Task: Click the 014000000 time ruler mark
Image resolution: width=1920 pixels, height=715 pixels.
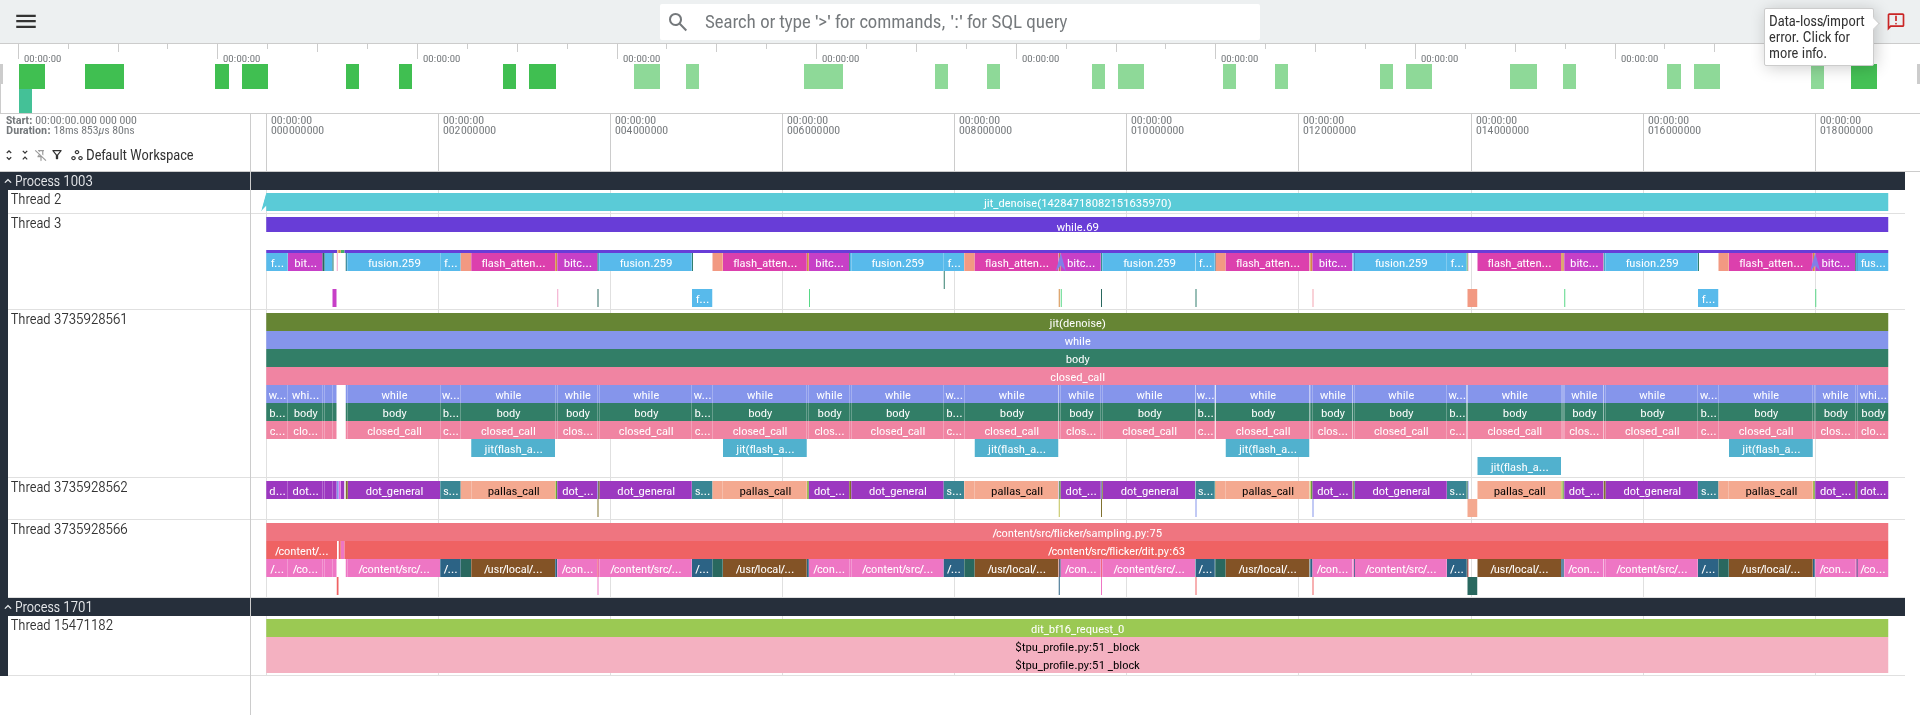Action: click(x=1502, y=125)
